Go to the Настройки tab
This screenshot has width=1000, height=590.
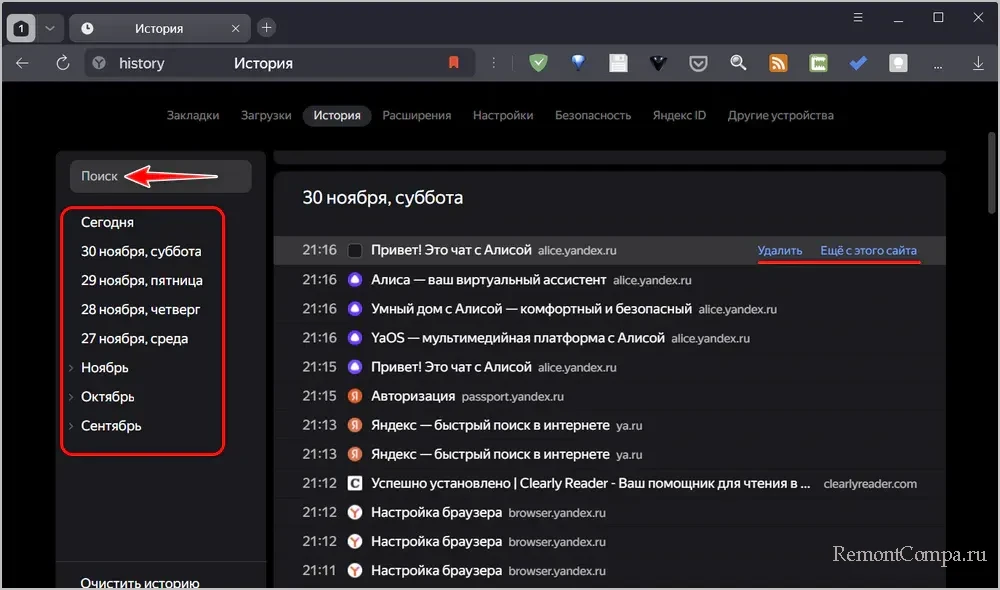503,115
